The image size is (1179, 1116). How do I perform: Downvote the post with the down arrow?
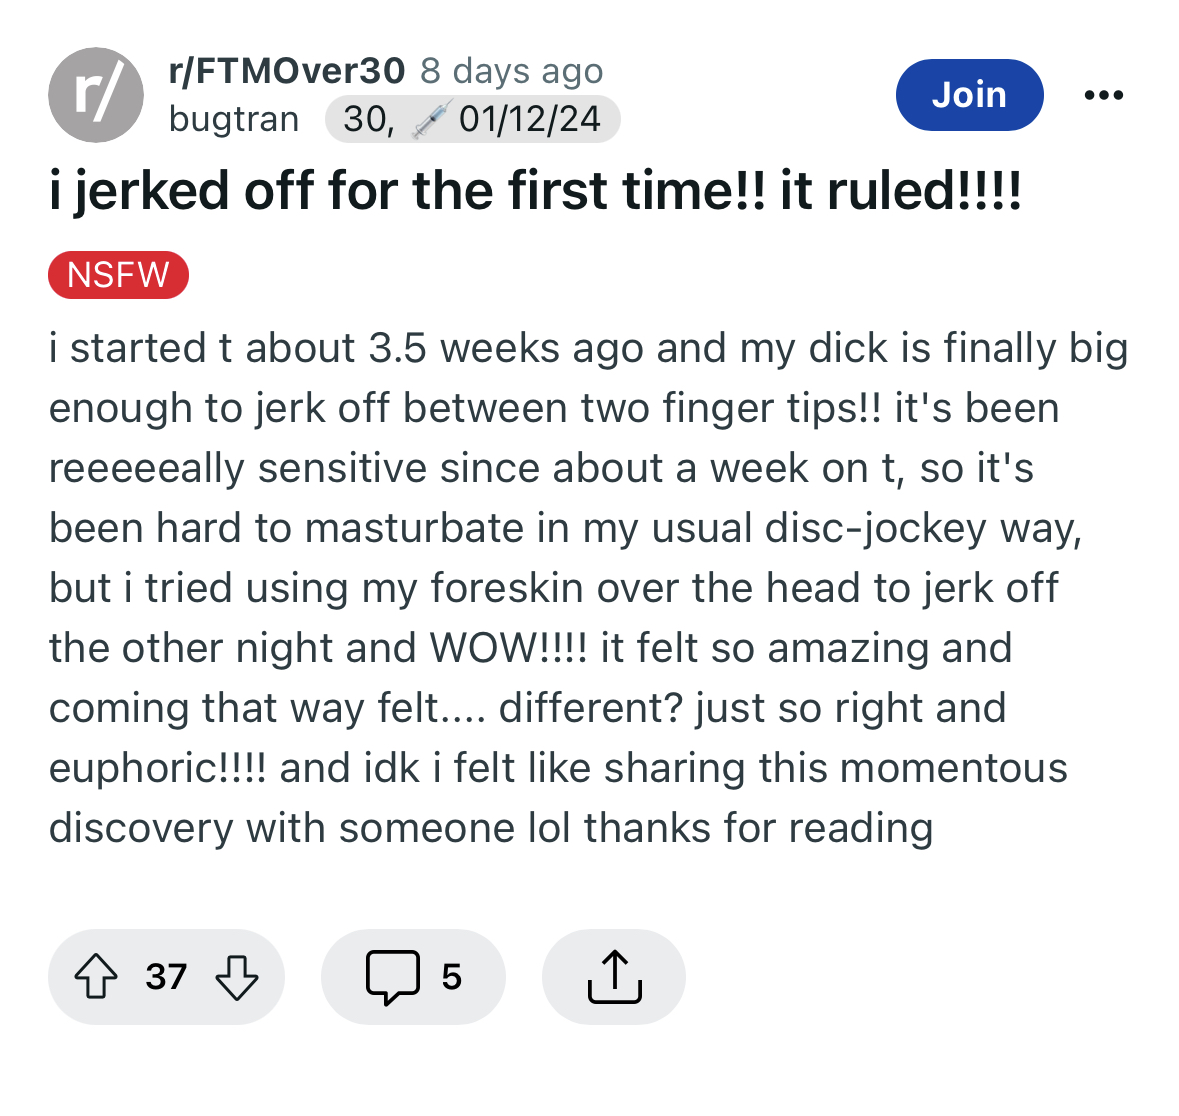(x=237, y=977)
